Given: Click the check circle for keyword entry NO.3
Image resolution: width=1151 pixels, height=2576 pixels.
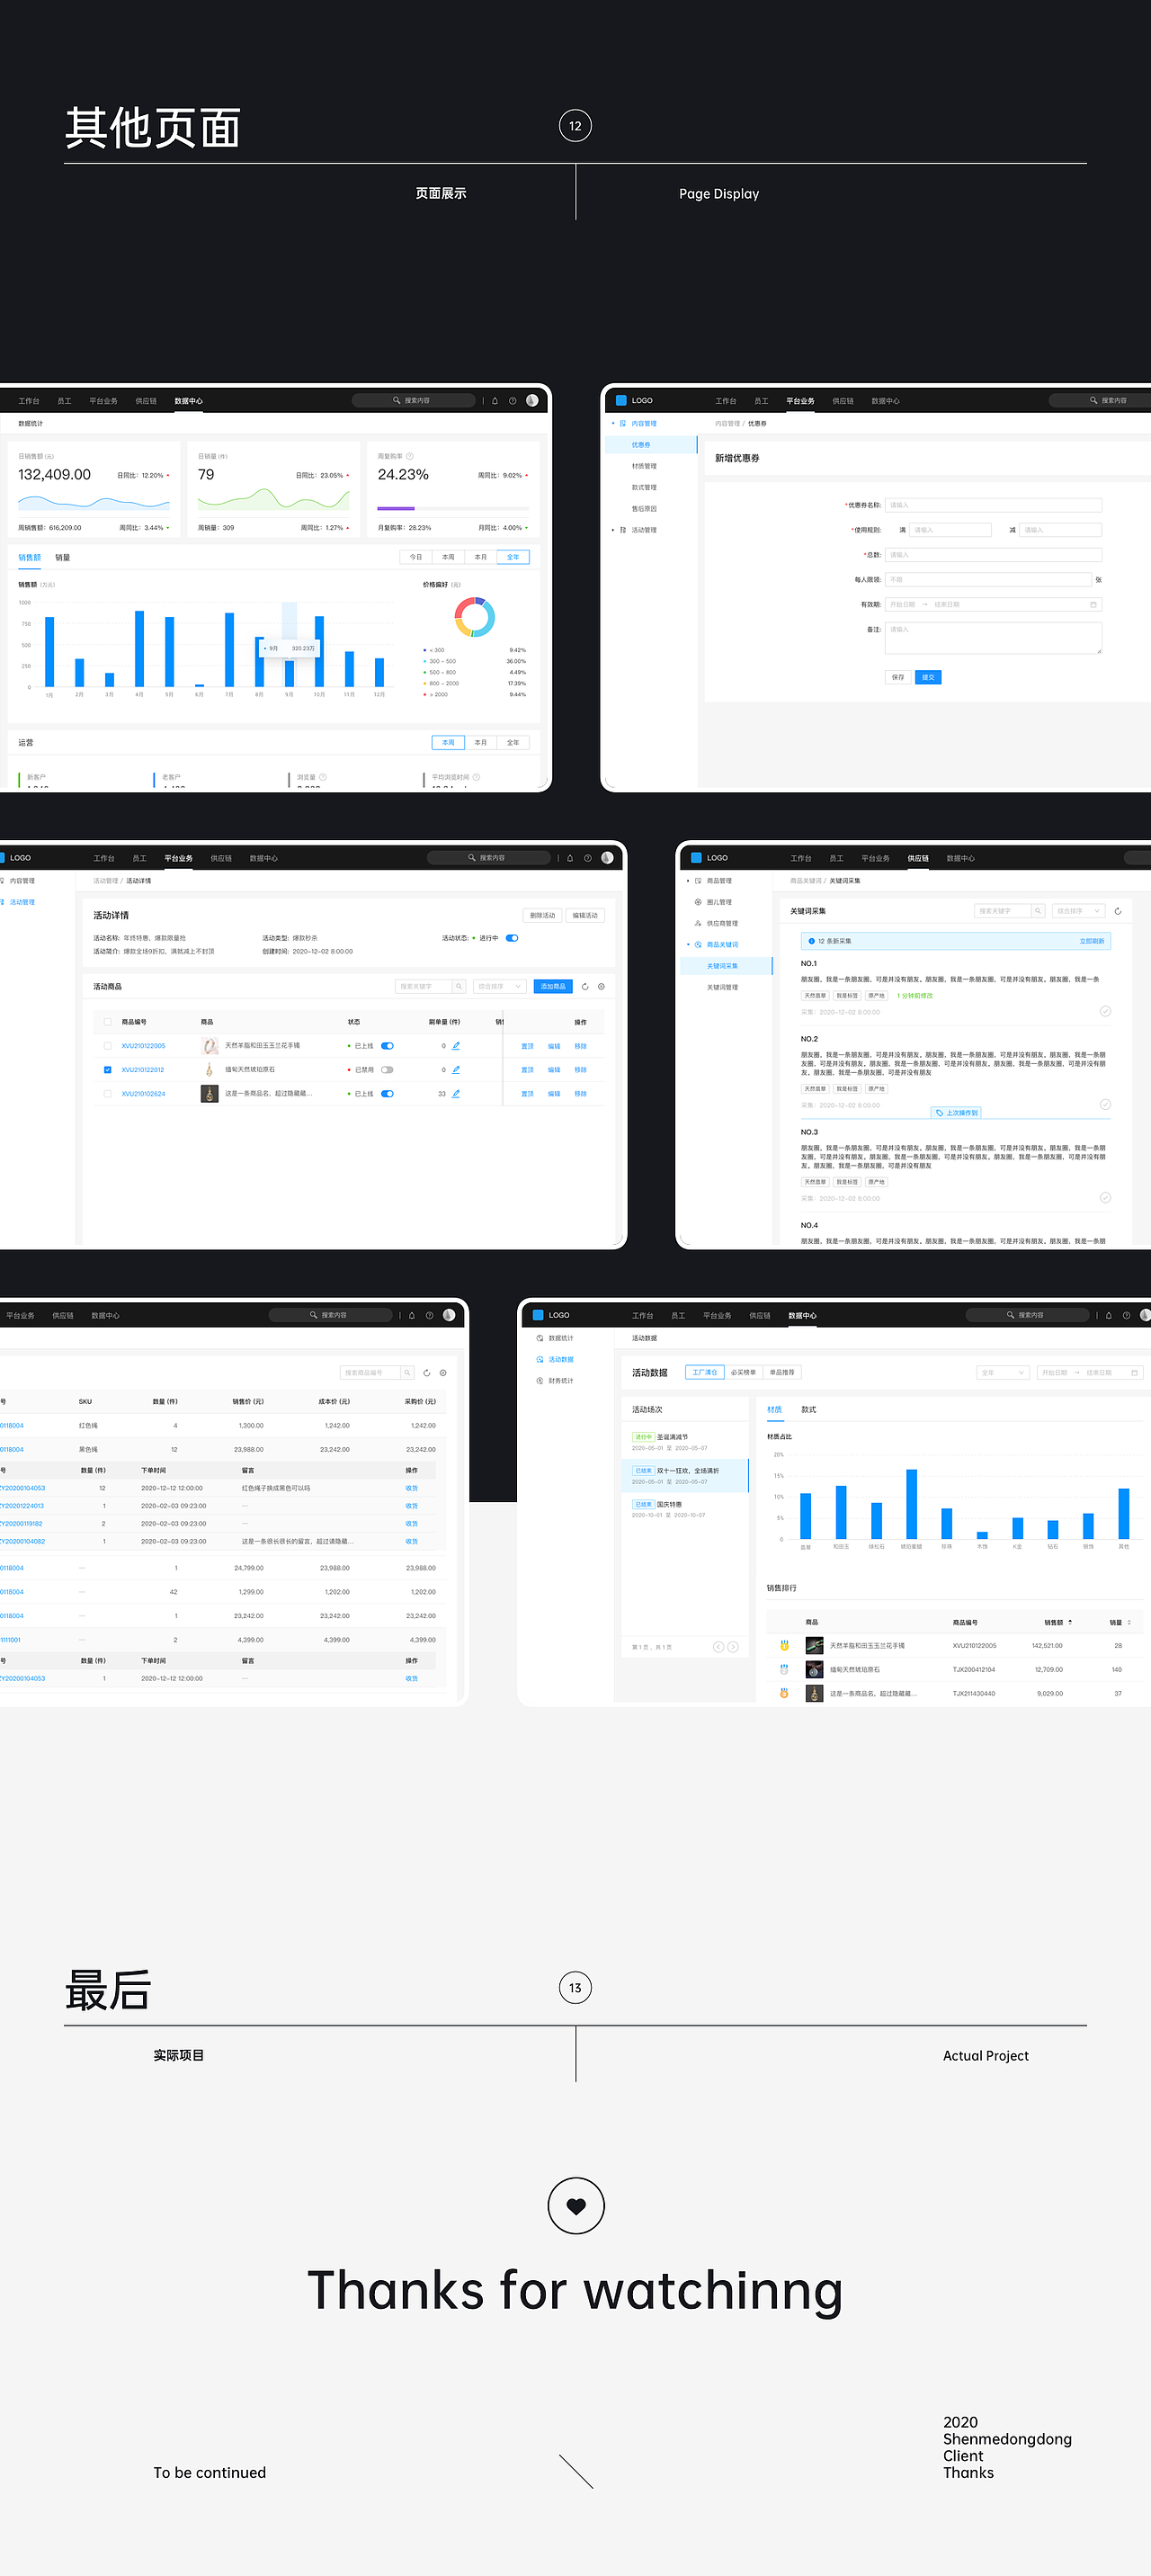Looking at the screenshot, I should click(x=1105, y=1197).
